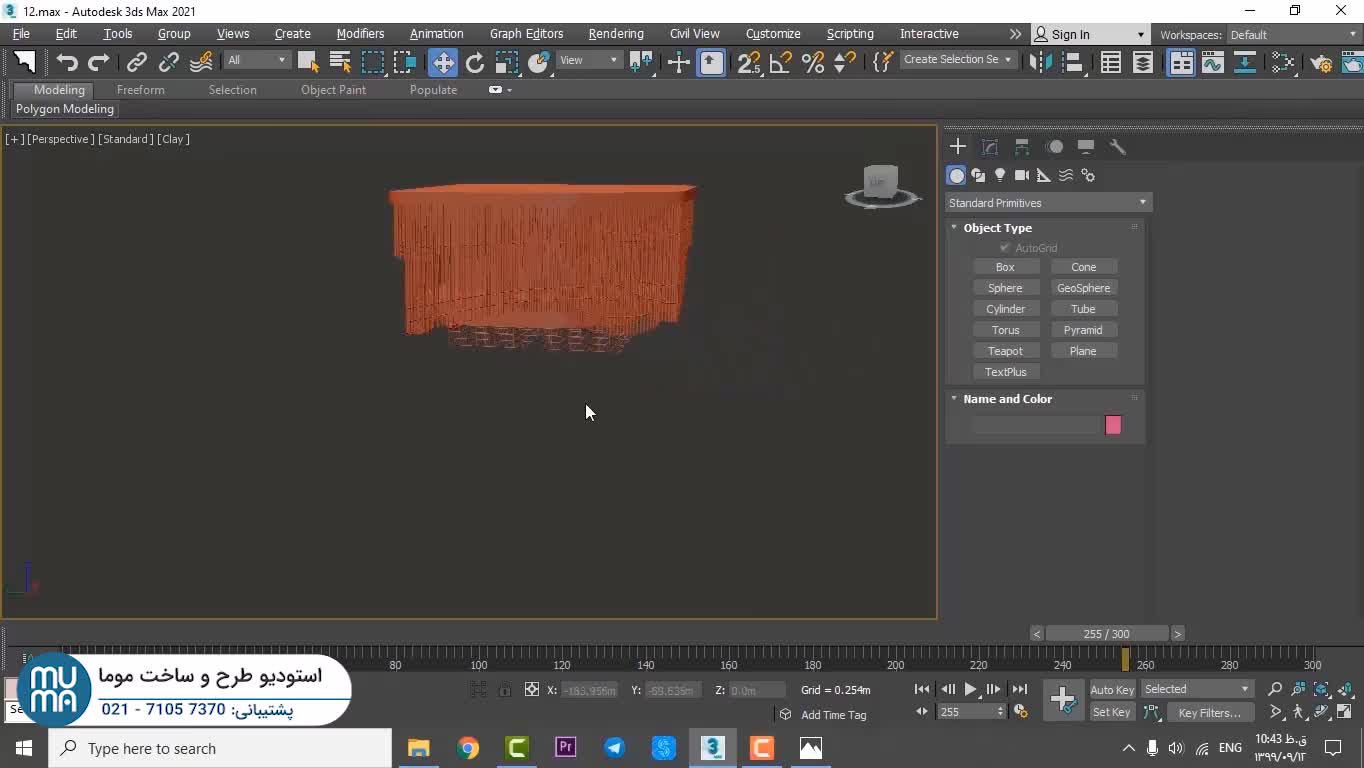Select the Cameras category icon
Image resolution: width=1364 pixels, height=768 pixels.
tap(1021, 175)
